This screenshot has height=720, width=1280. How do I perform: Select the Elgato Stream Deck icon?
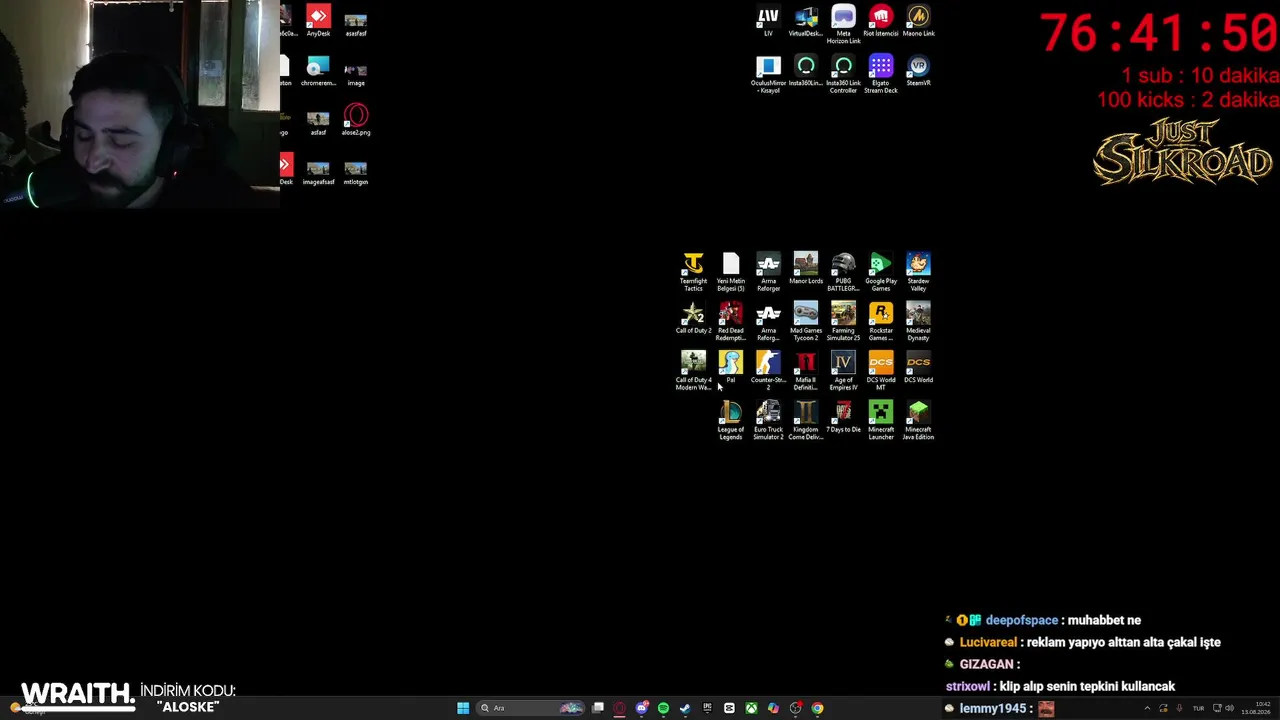881,75
